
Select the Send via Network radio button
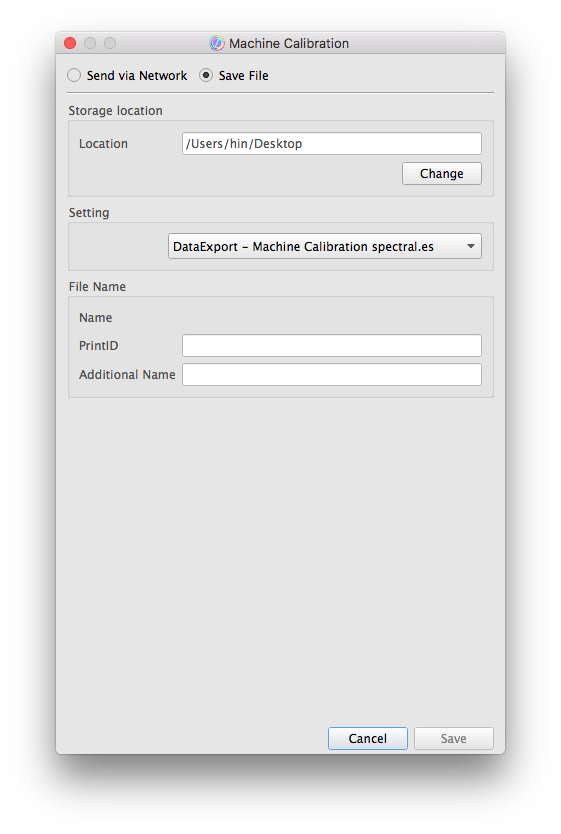[74, 76]
